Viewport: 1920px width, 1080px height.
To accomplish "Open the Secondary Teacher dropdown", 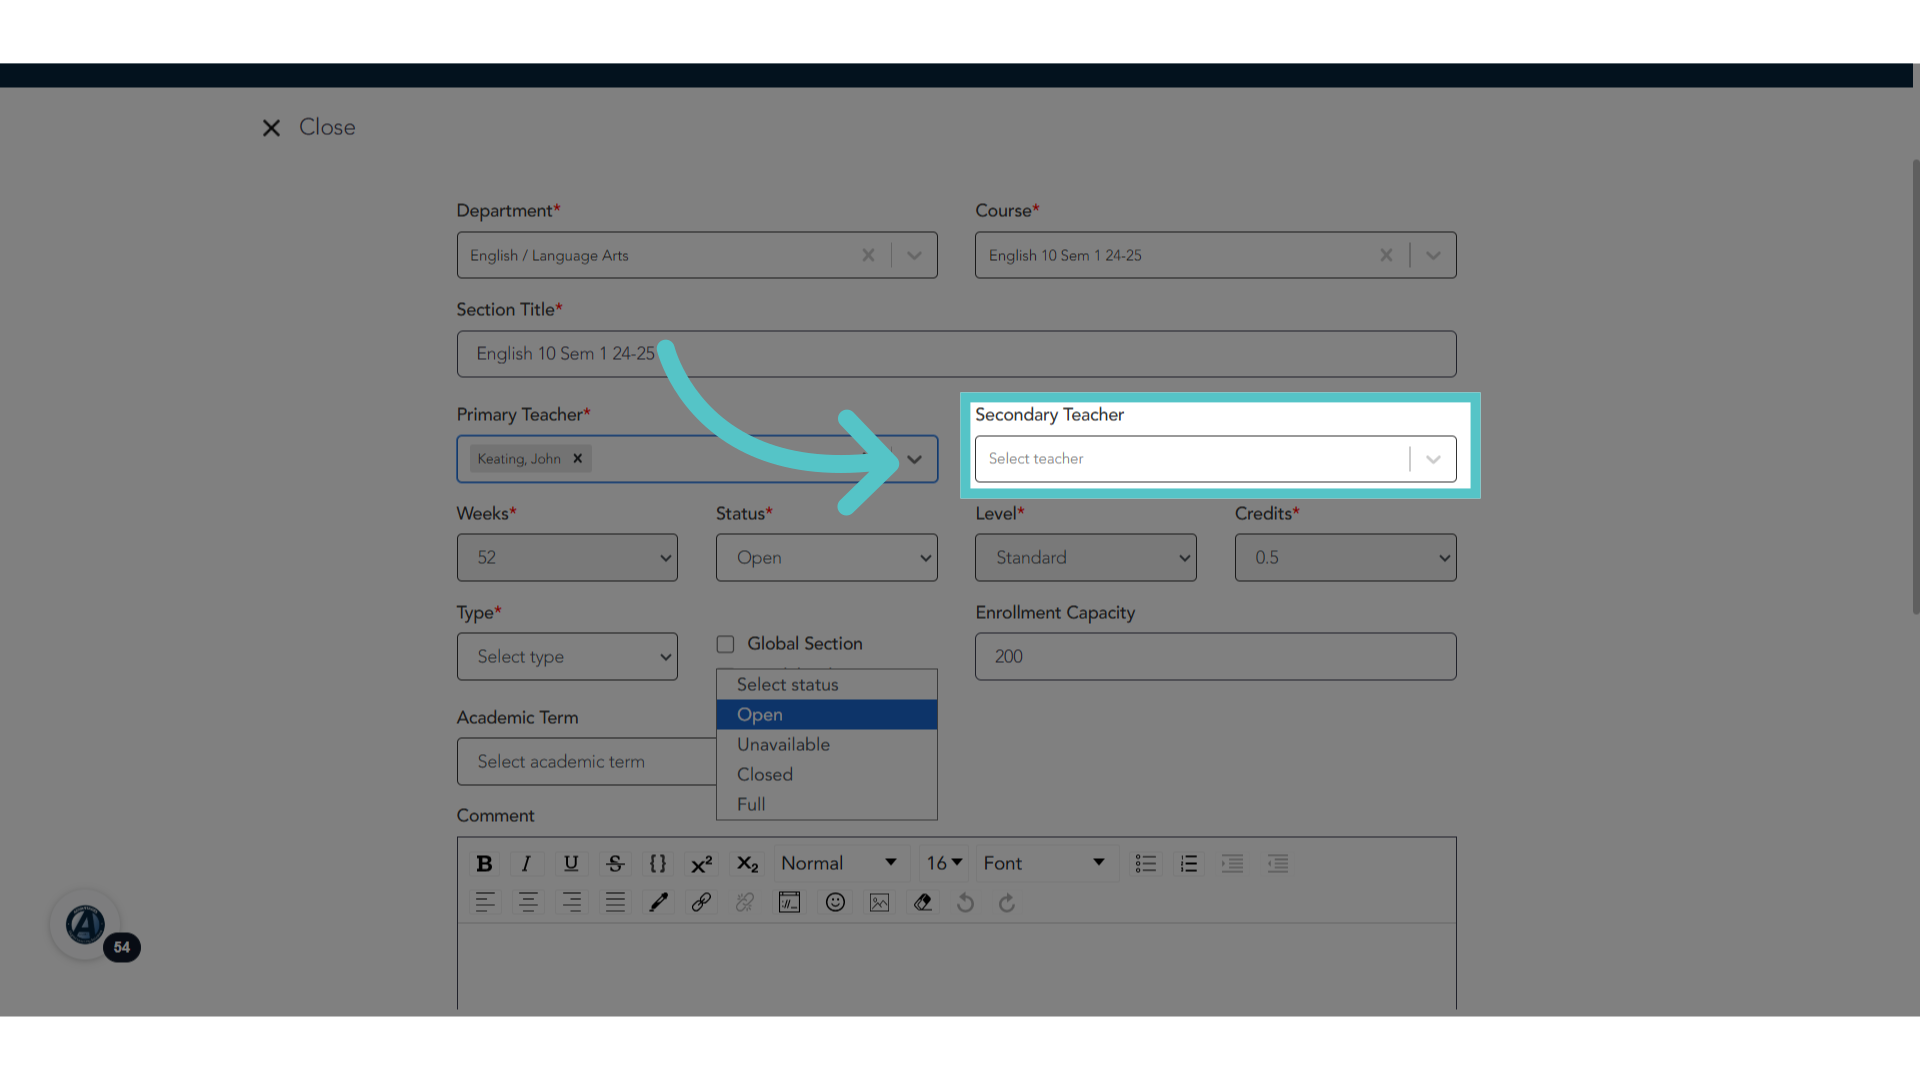I will coord(1215,459).
